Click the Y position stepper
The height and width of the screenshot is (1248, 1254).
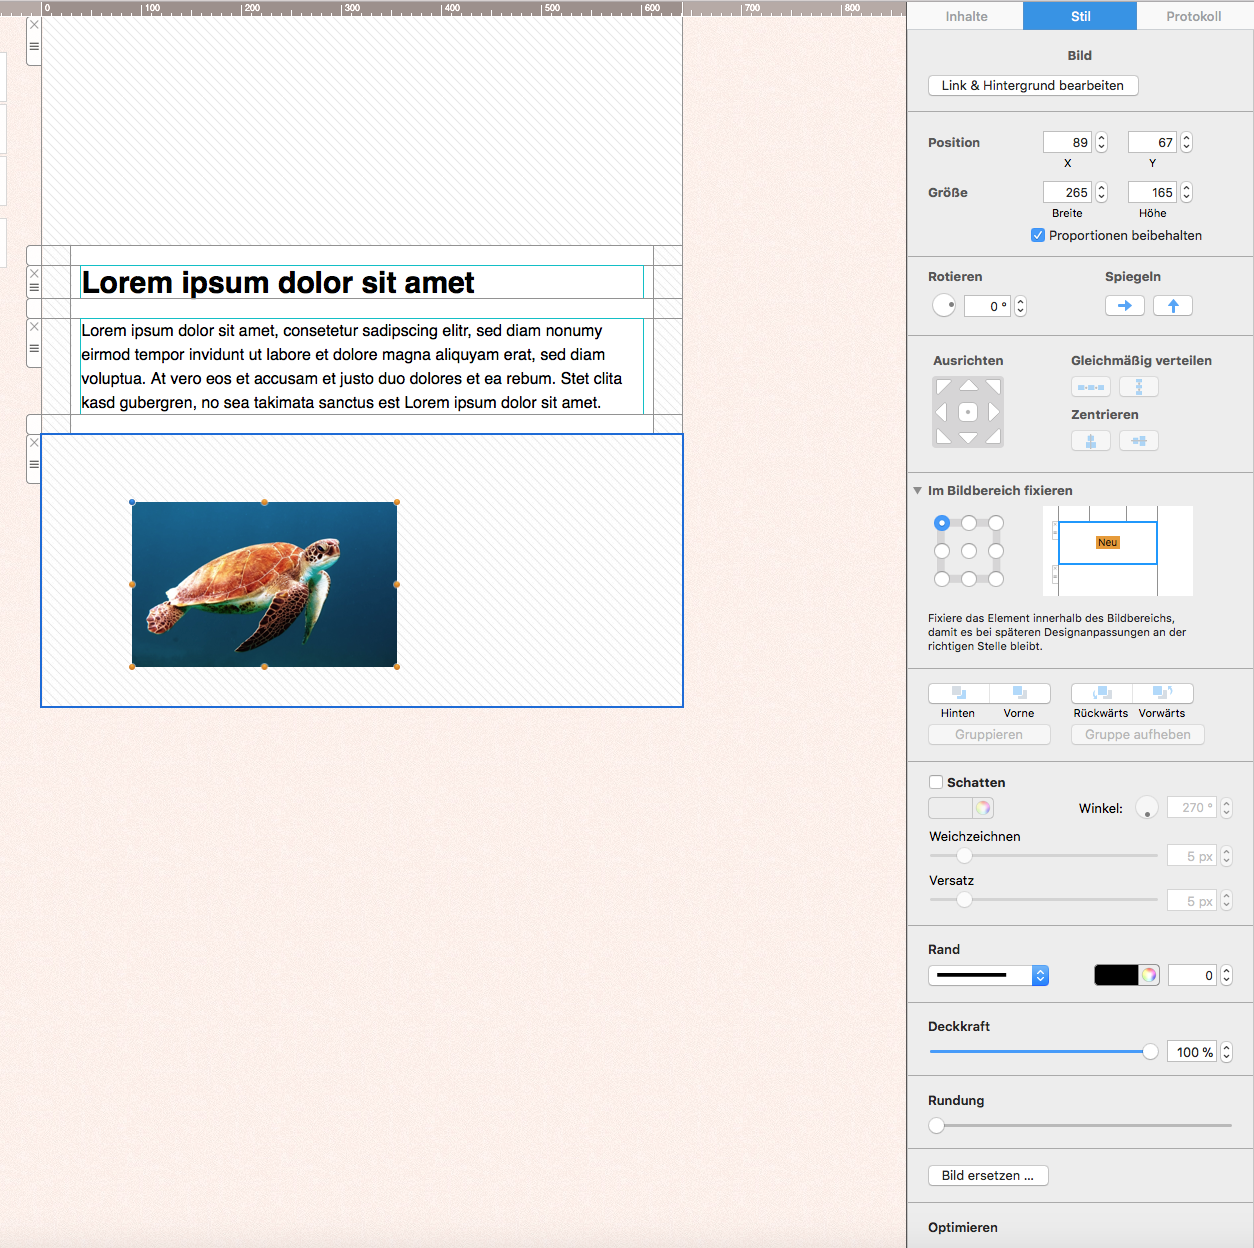[x=1186, y=142]
